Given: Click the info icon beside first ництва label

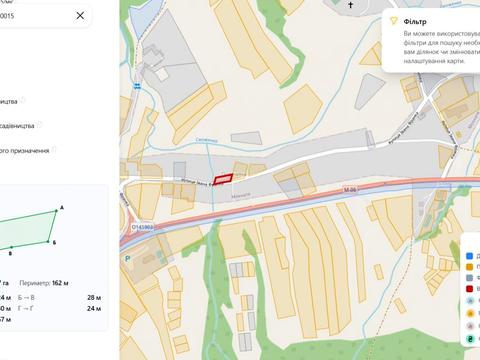Looking at the screenshot, I should [x=23, y=100].
